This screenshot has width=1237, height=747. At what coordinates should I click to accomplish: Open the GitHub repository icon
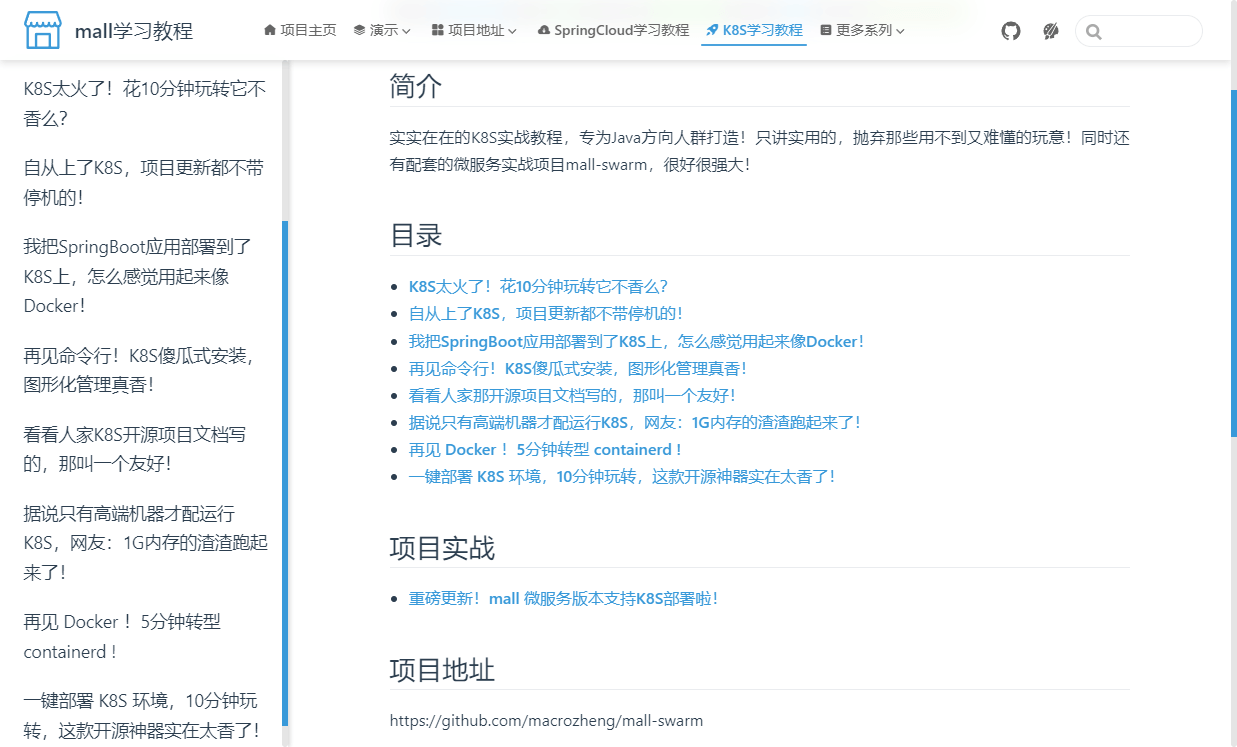pyautogui.click(x=1011, y=31)
